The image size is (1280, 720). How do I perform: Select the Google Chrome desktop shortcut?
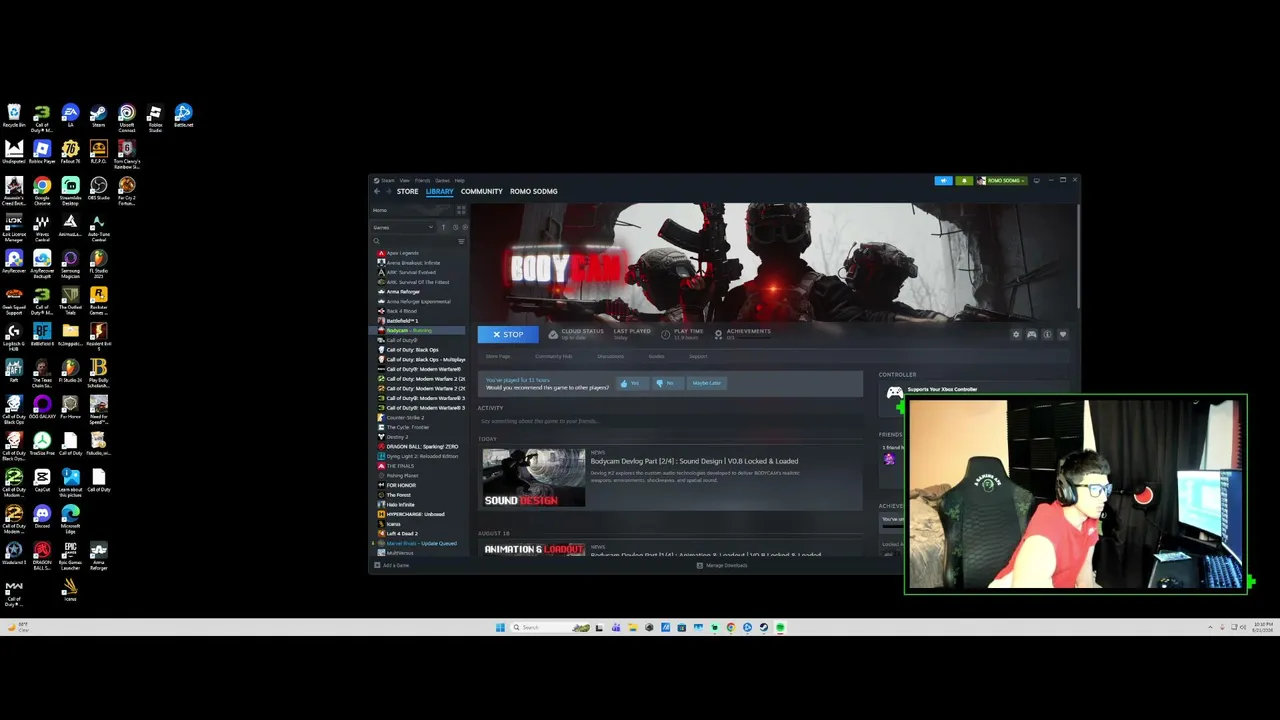pyautogui.click(x=42, y=190)
